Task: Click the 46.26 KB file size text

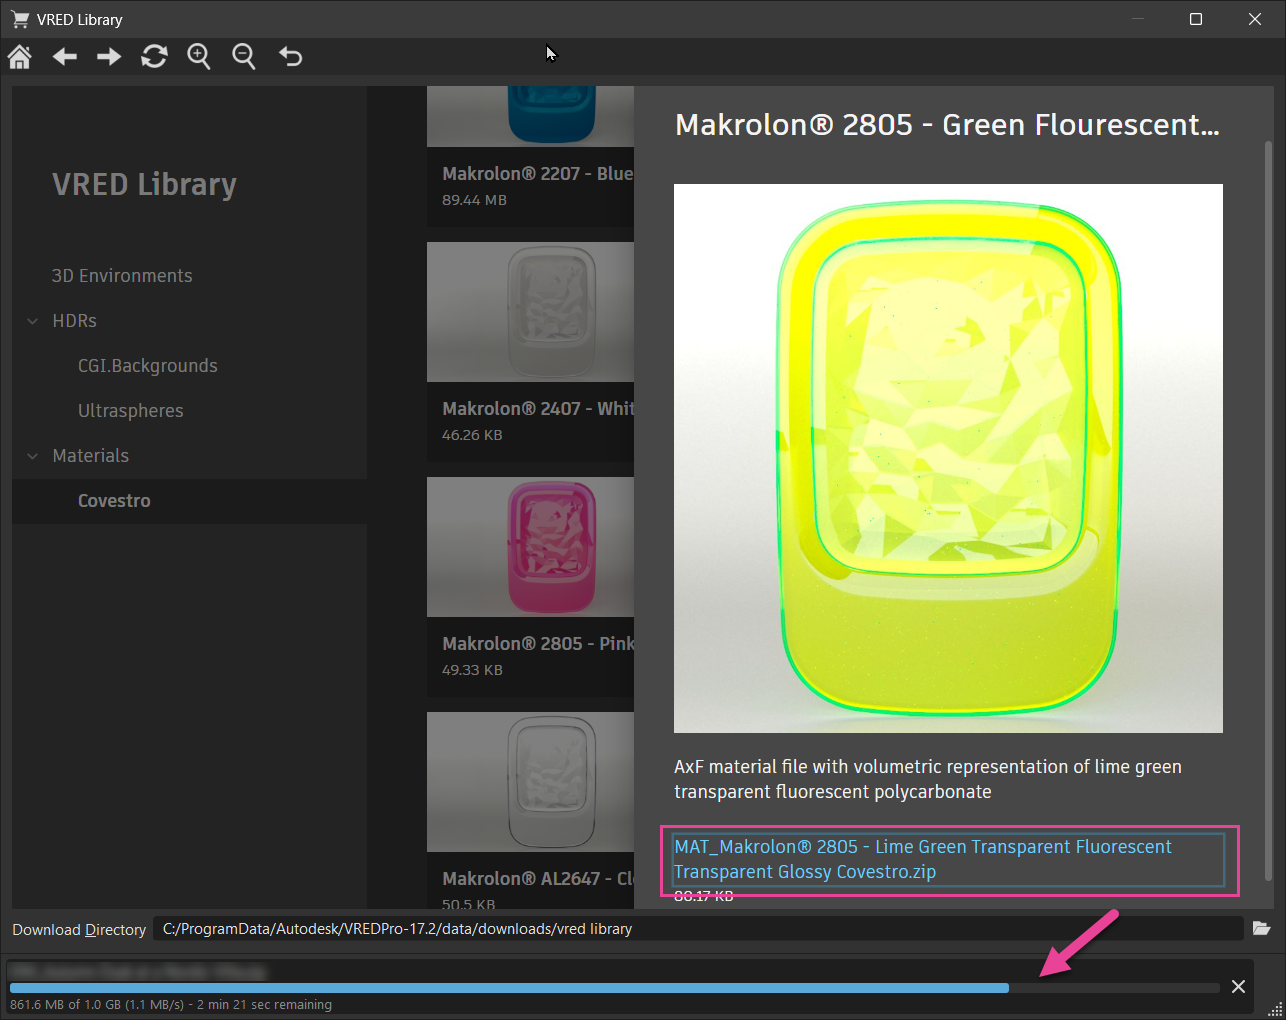Action: [472, 435]
